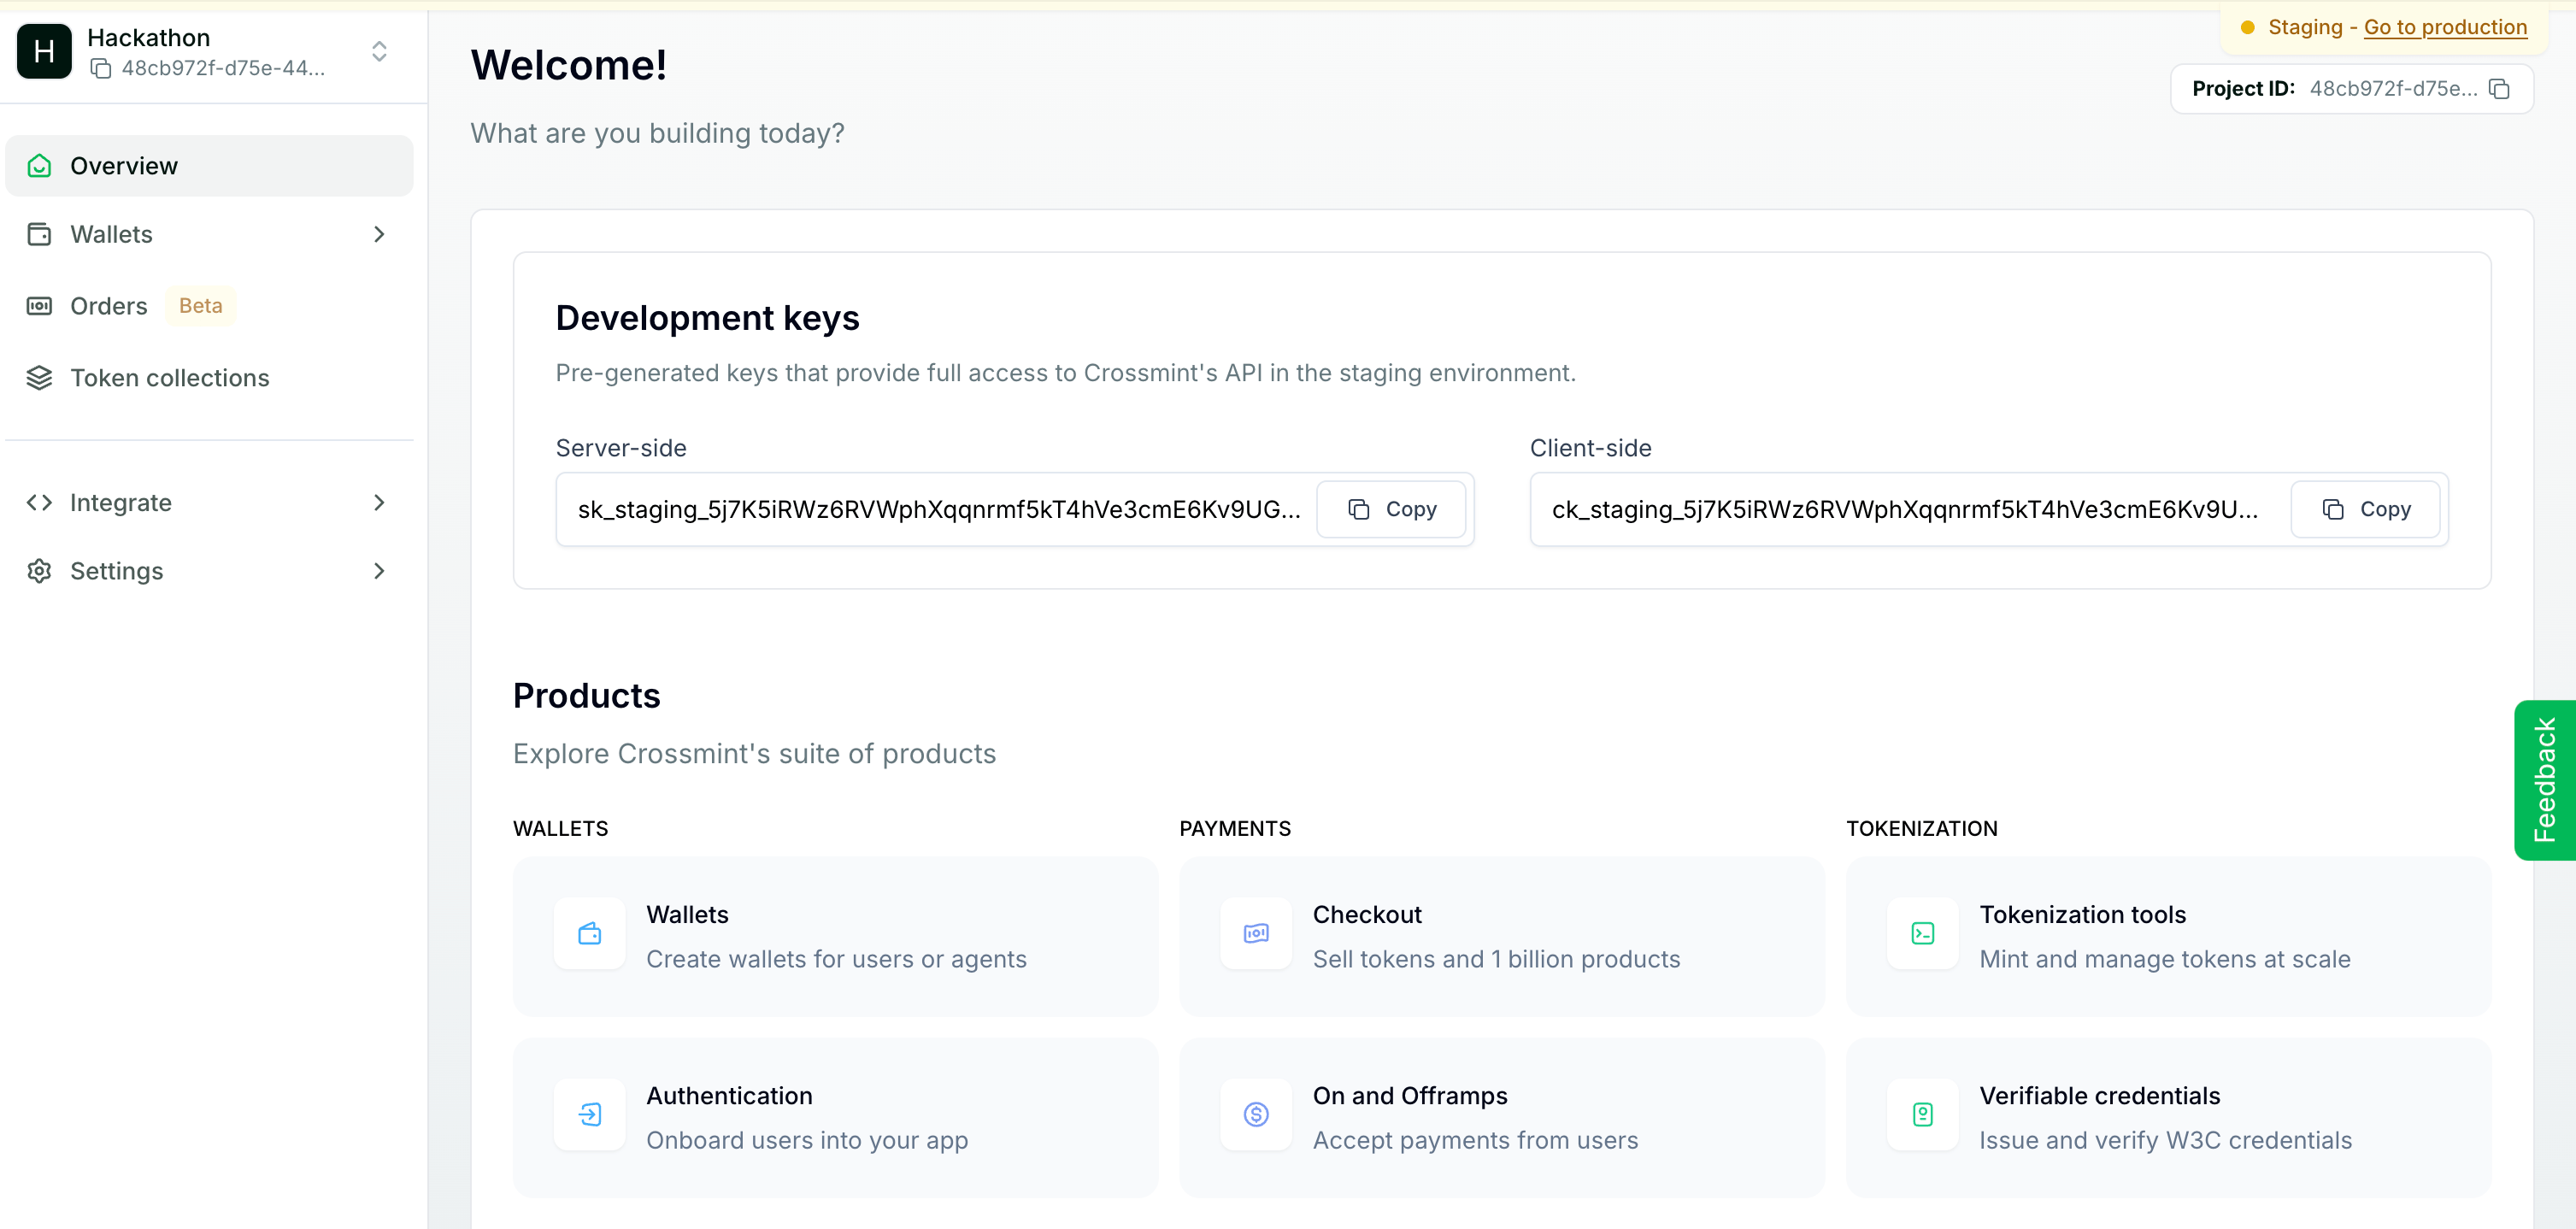Go to the Overview menu item

pyautogui.click(x=209, y=166)
